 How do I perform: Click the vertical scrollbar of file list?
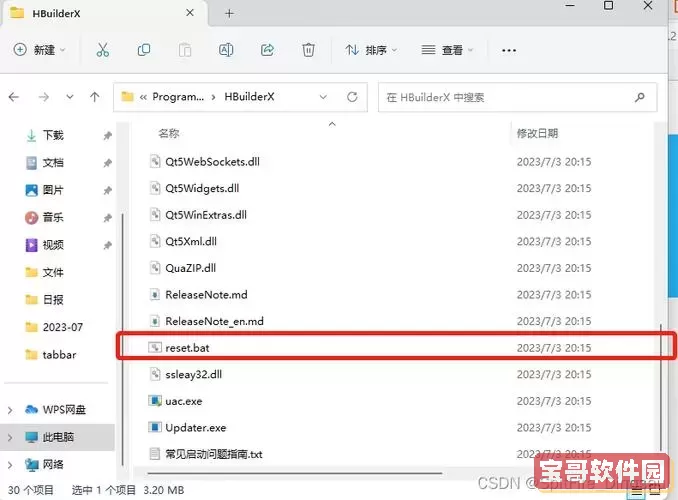pos(660,389)
